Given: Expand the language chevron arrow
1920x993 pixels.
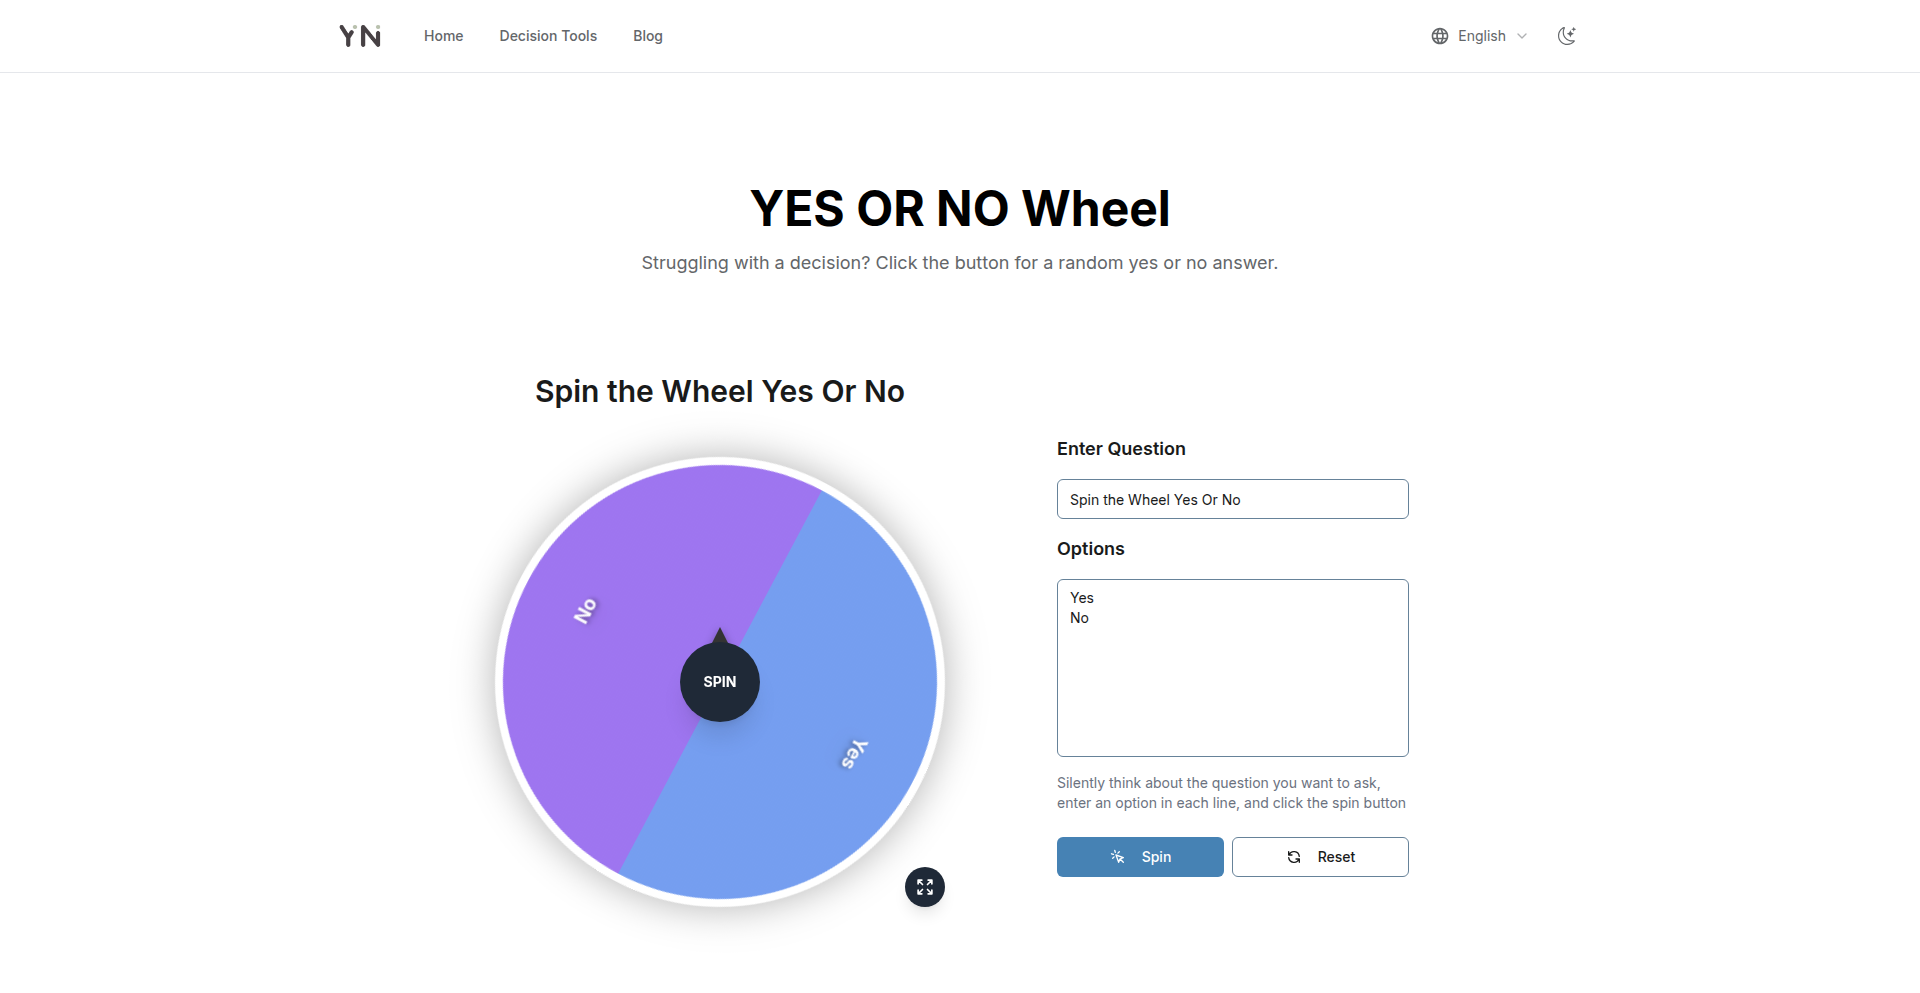Looking at the screenshot, I should [x=1522, y=36].
